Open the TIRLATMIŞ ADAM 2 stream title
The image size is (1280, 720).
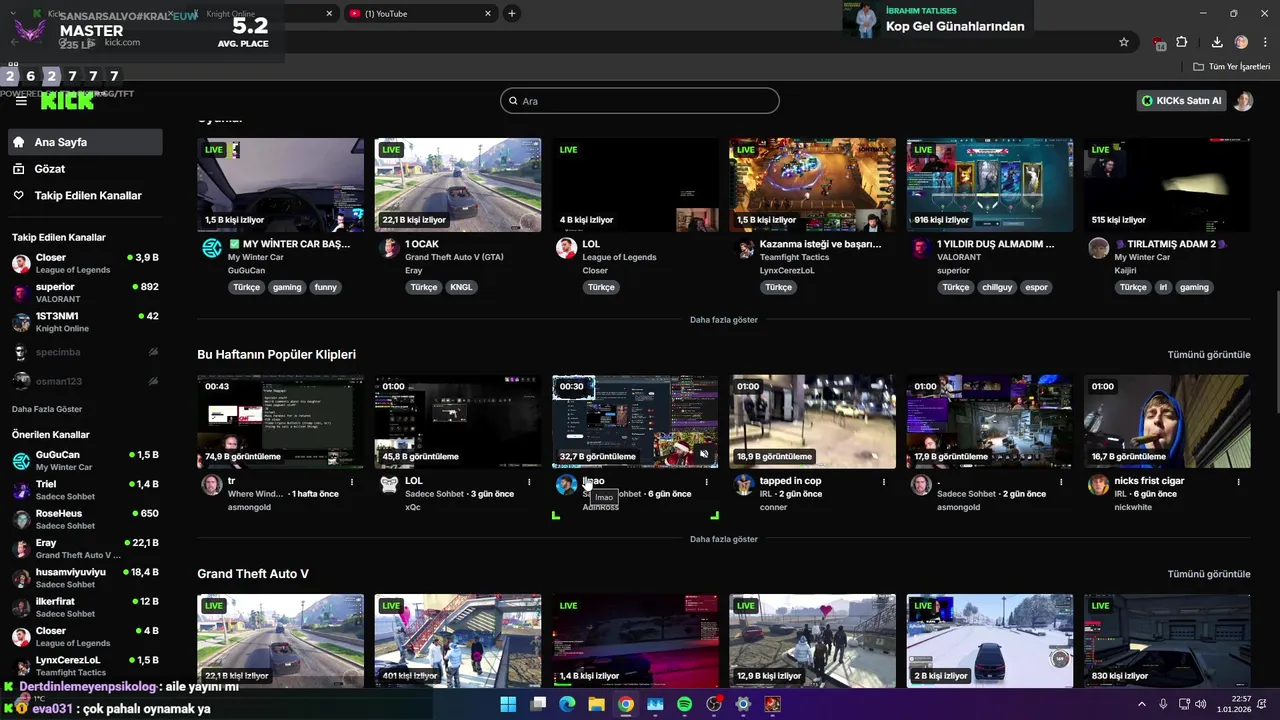[1172, 244]
